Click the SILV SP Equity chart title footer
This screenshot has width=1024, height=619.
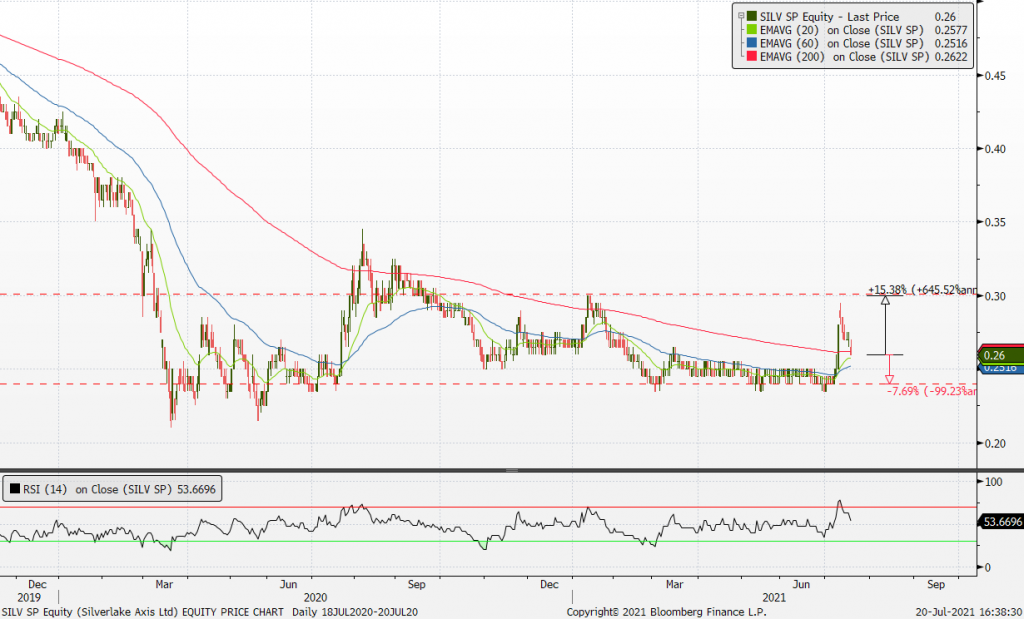208,612
